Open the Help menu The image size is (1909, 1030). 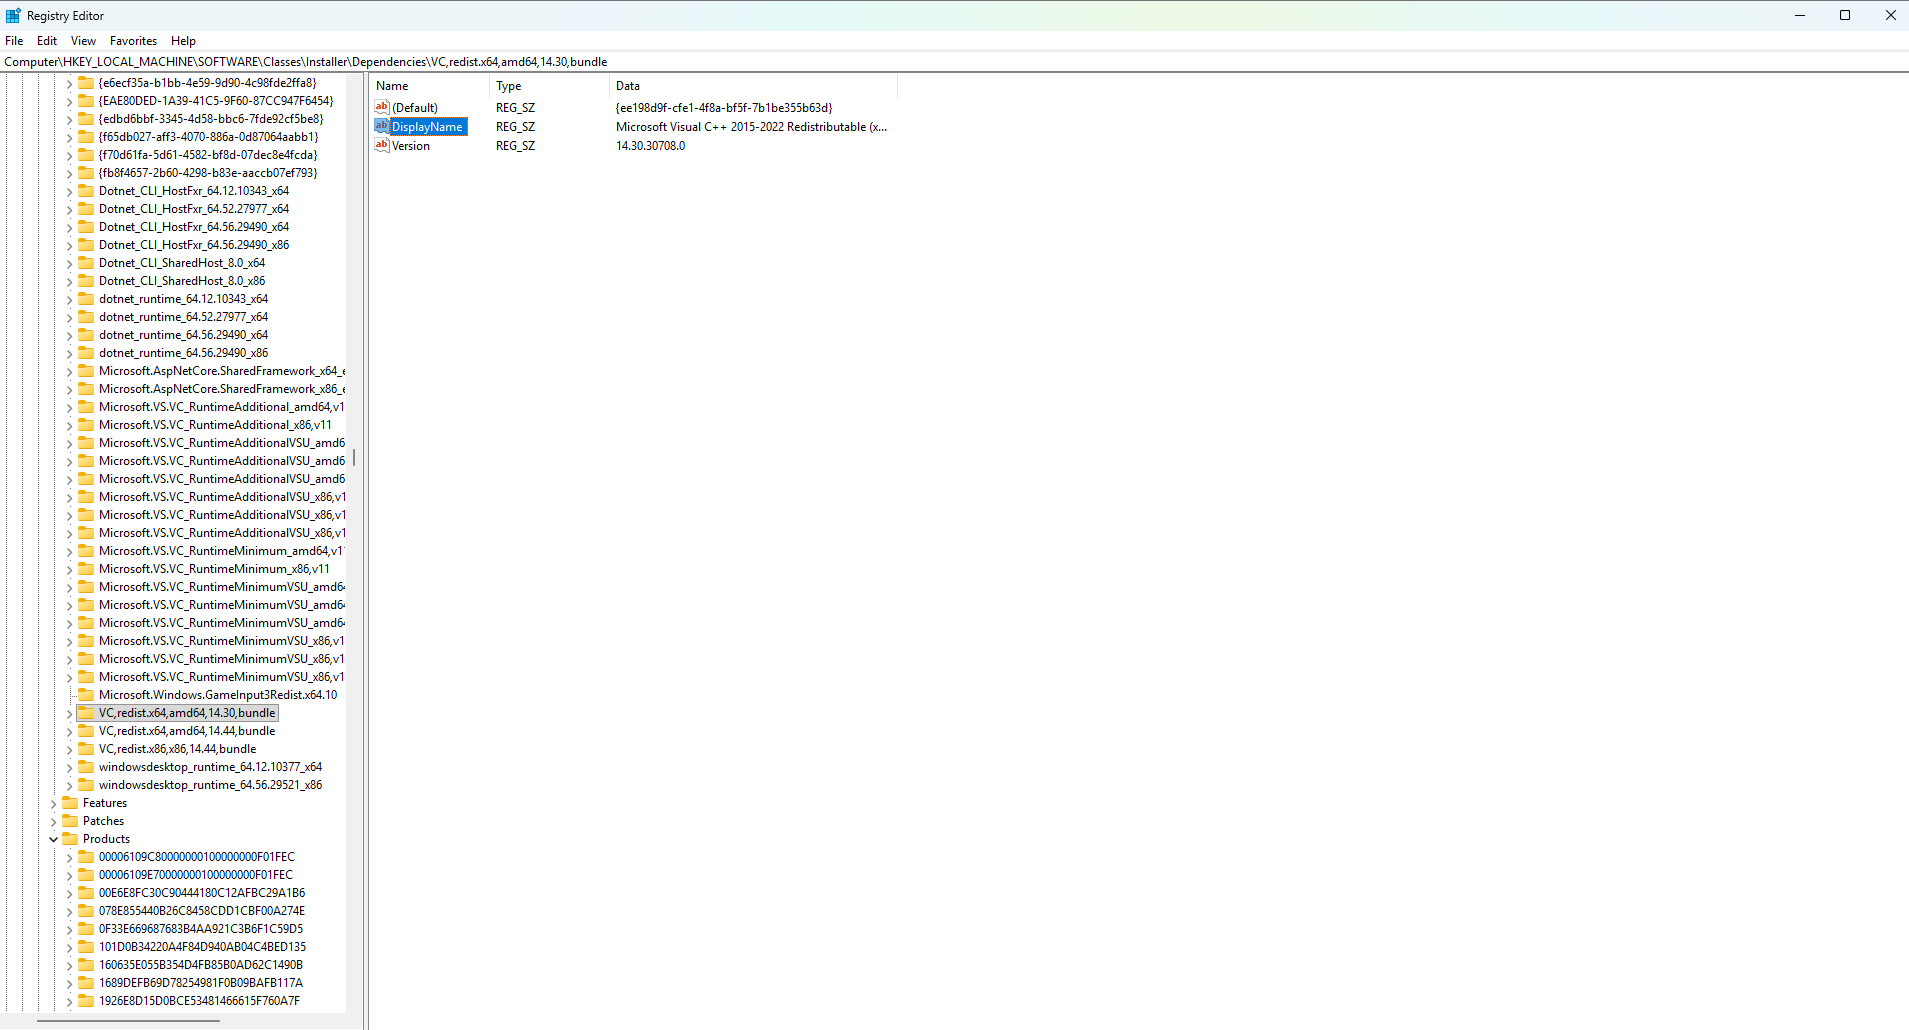pyautogui.click(x=183, y=41)
